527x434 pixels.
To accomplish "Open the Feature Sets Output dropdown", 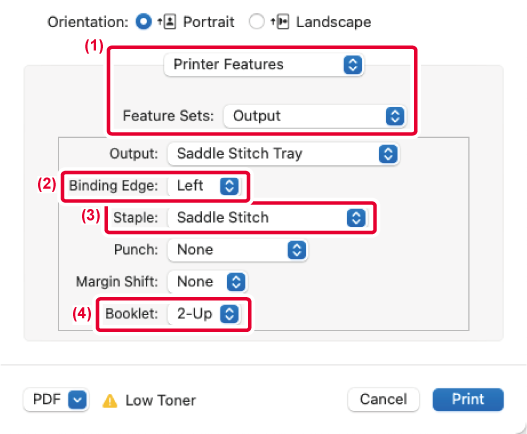I will pyautogui.click(x=315, y=116).
